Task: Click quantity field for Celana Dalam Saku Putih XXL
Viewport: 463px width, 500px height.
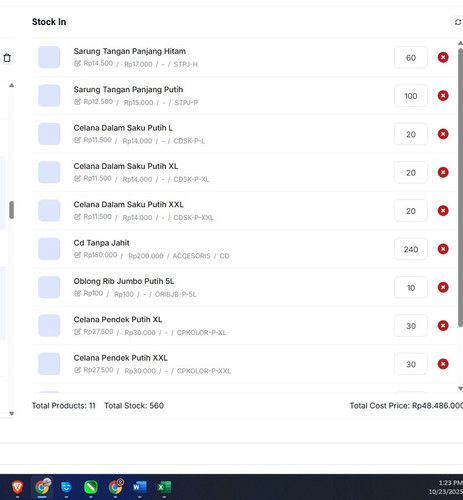Action: tap(411, 211)
